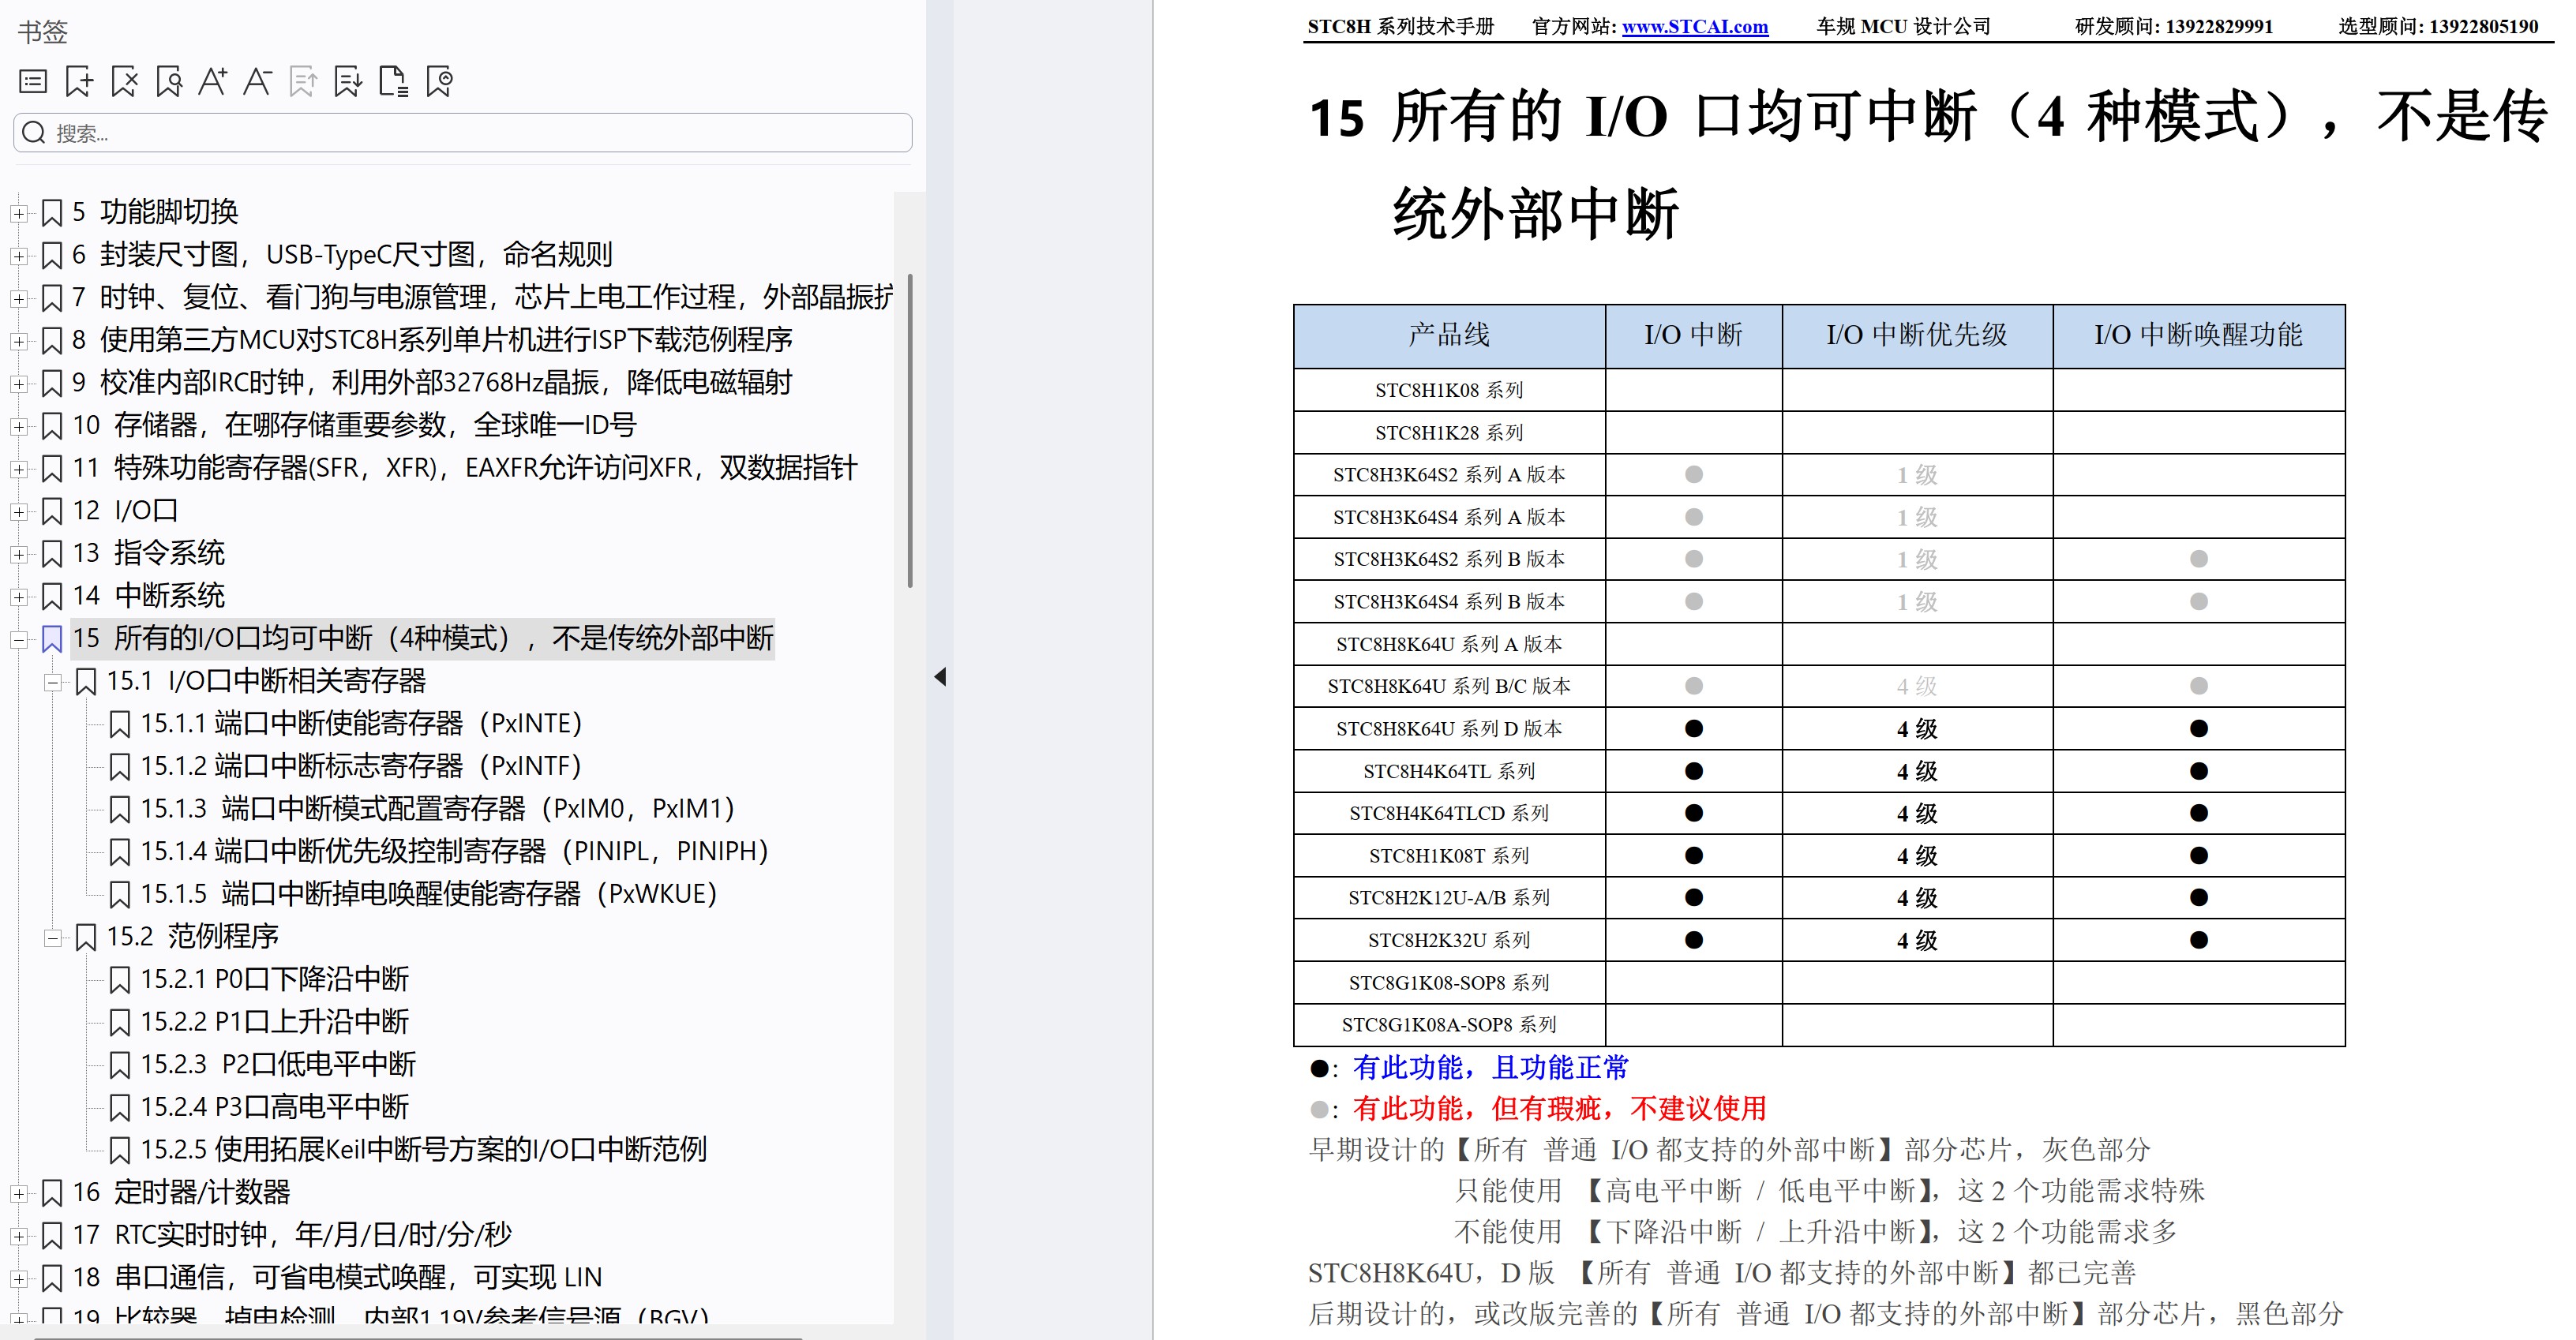Viewport: 2576px width, 1340px height.
Task: Click the find bookmark icon
Action: 169,81
